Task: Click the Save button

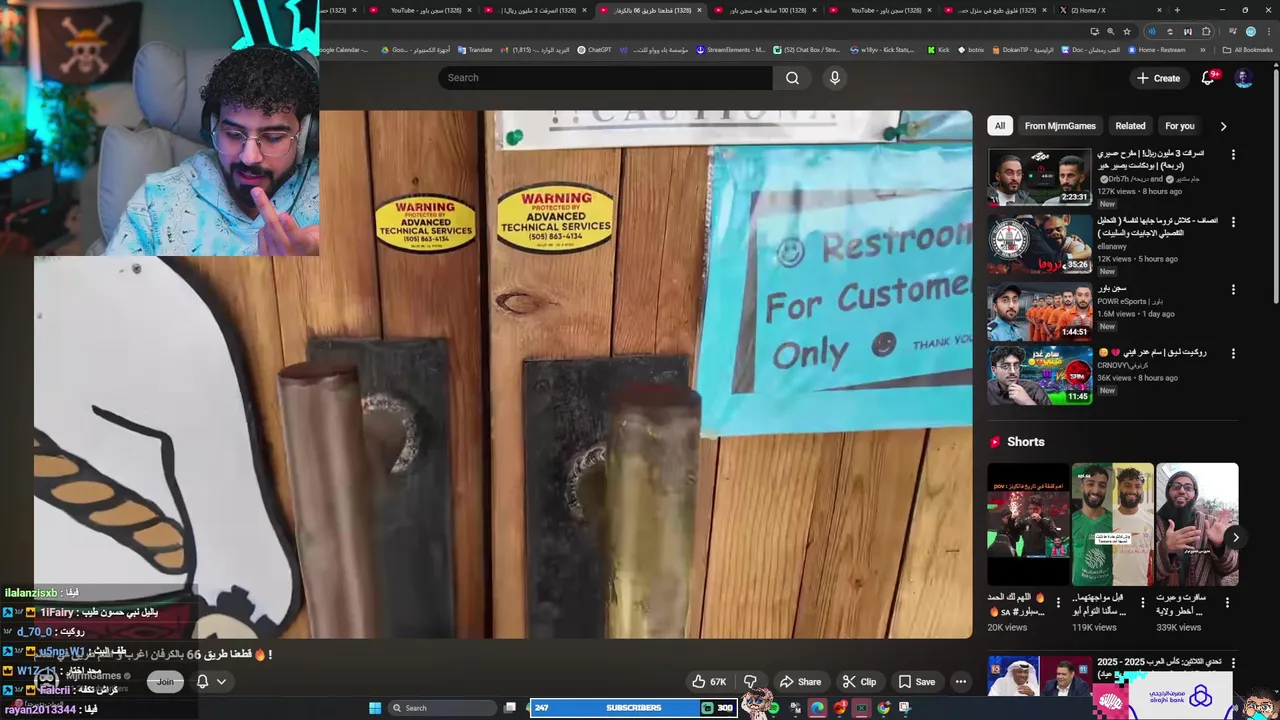Action: pos(917,682)
